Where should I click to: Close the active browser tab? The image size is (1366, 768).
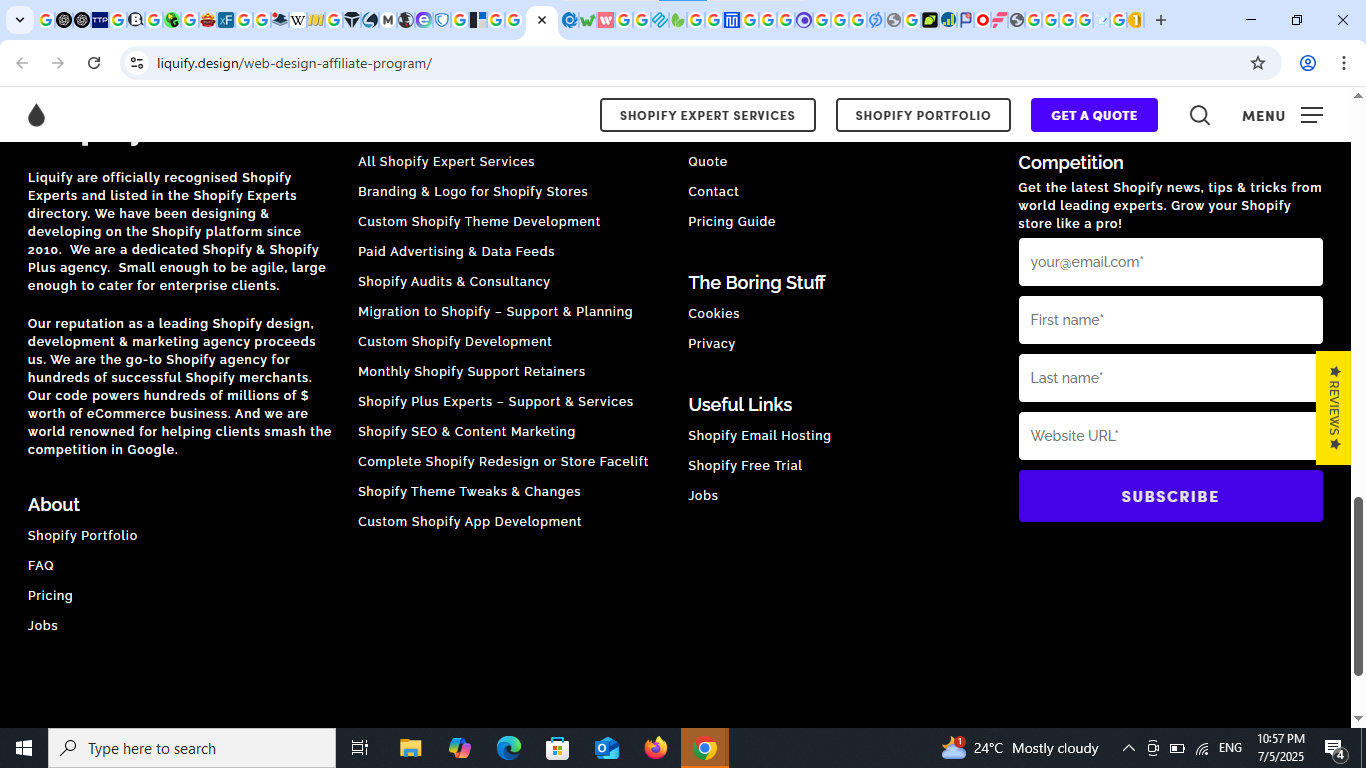click(542, 20)
